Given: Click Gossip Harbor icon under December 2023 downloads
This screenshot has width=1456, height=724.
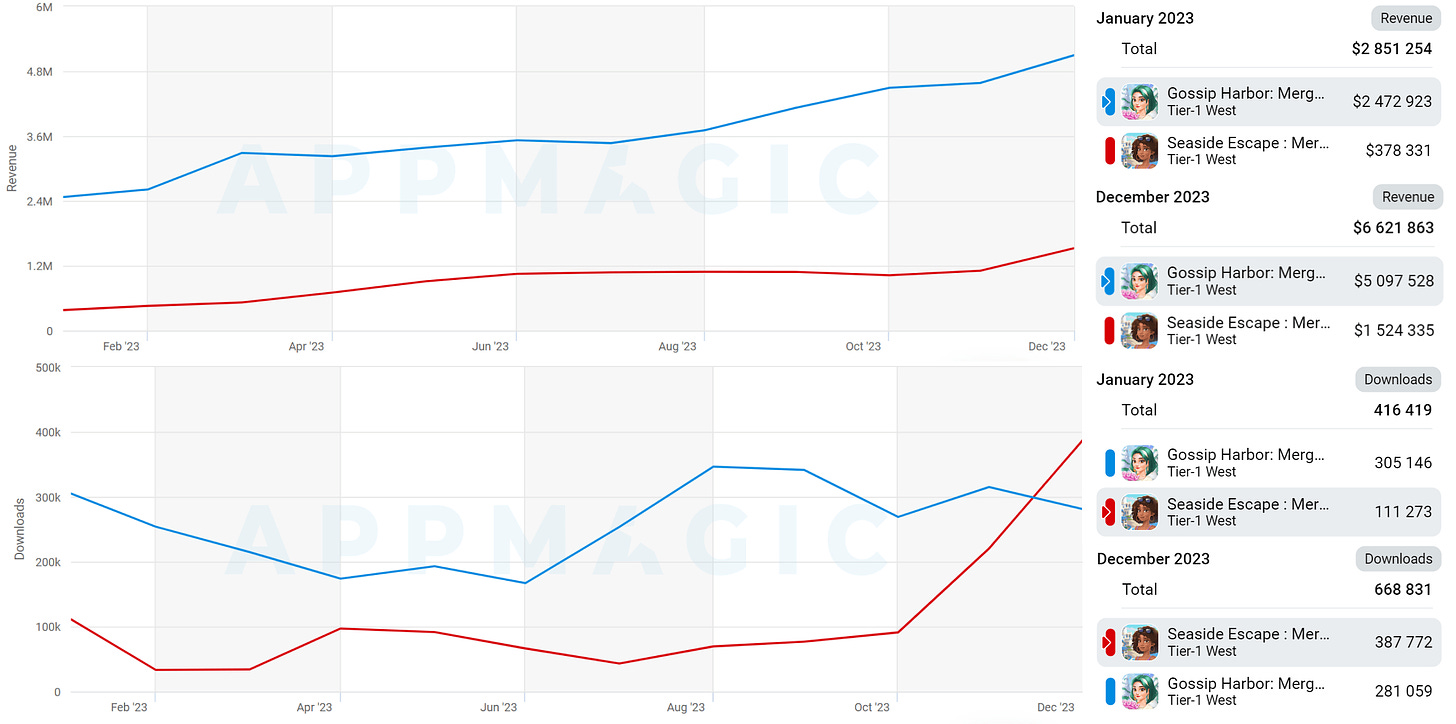Looking at the screenshot, I should tap(1140, 692).
